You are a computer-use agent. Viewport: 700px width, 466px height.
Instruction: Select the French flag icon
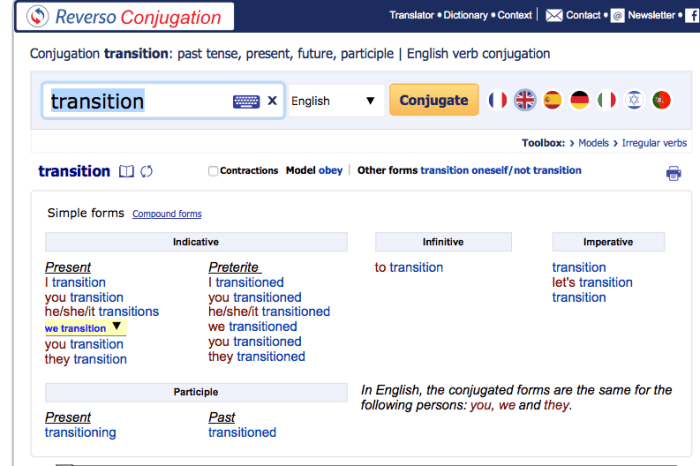(498, 100)
